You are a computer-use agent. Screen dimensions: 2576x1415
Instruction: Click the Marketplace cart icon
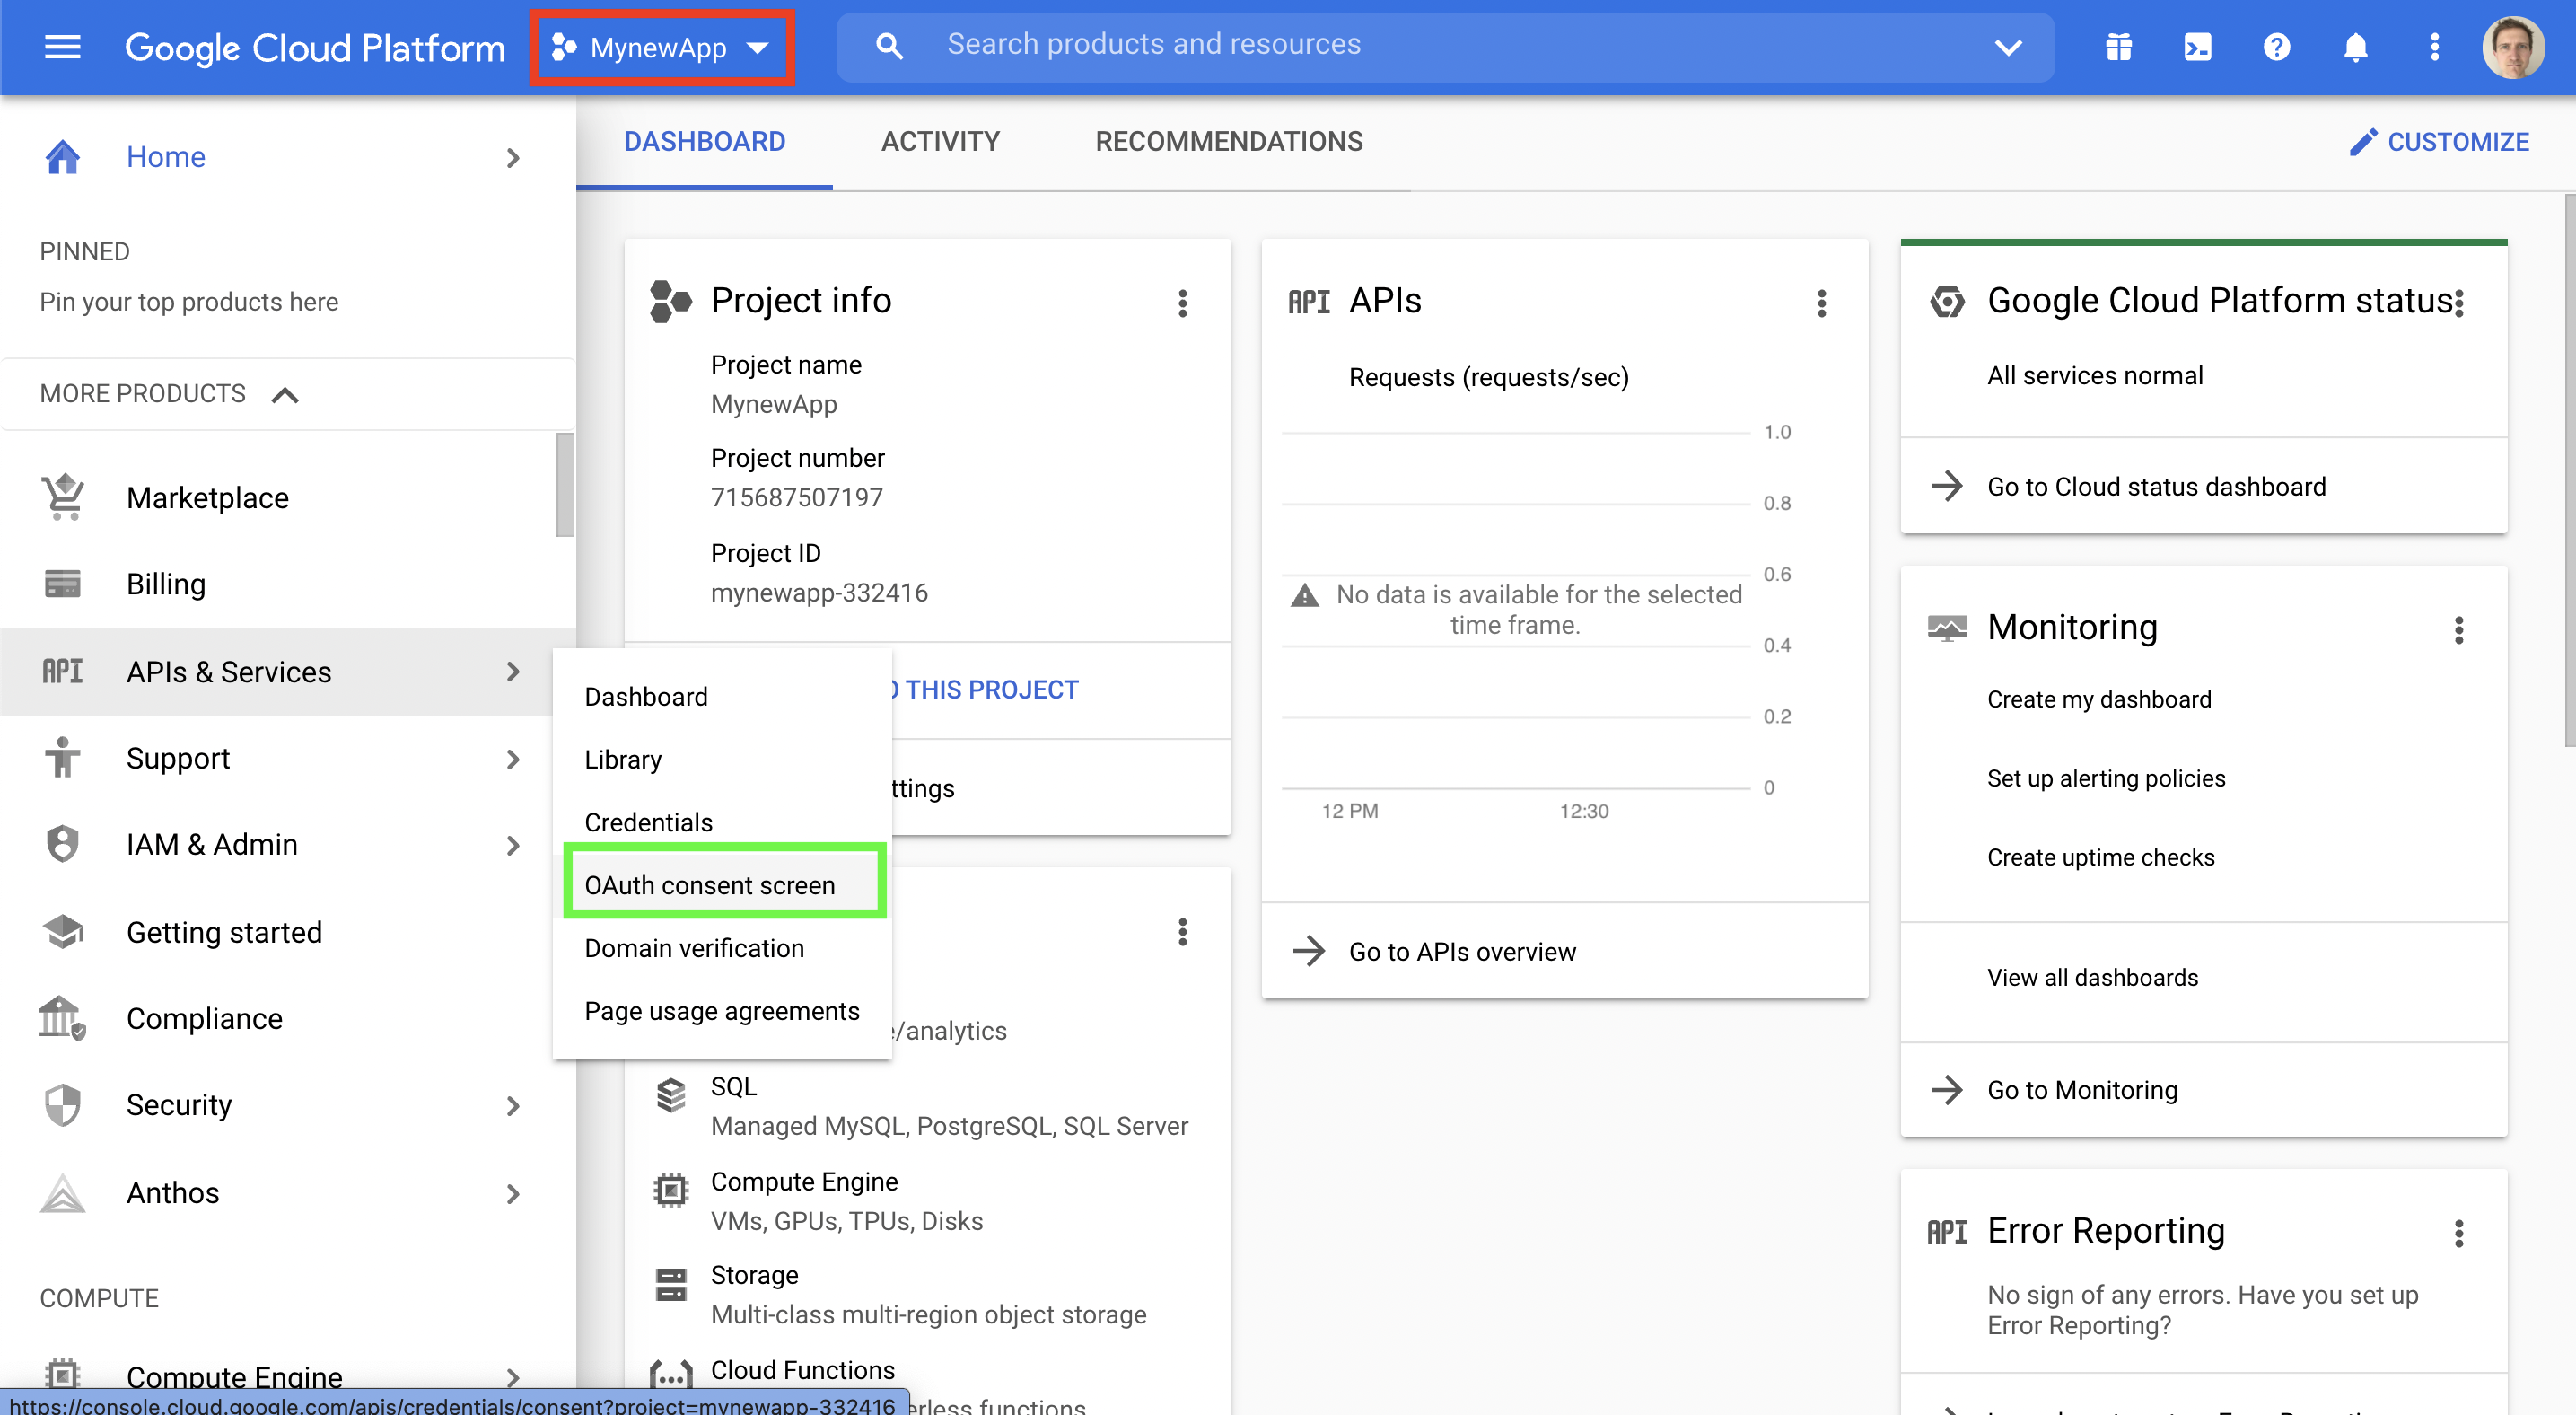pyautogui.click(x=62, y=497)
